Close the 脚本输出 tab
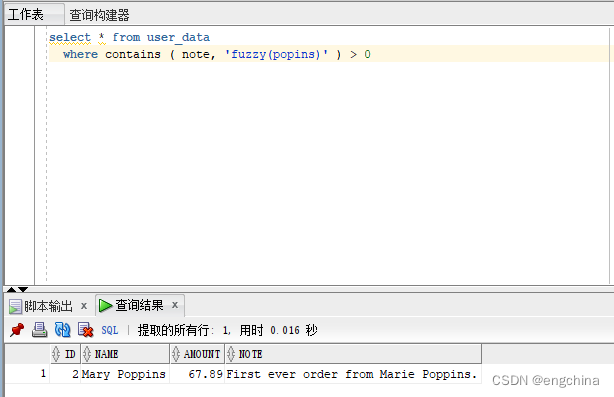 click(x=84, y=306)
